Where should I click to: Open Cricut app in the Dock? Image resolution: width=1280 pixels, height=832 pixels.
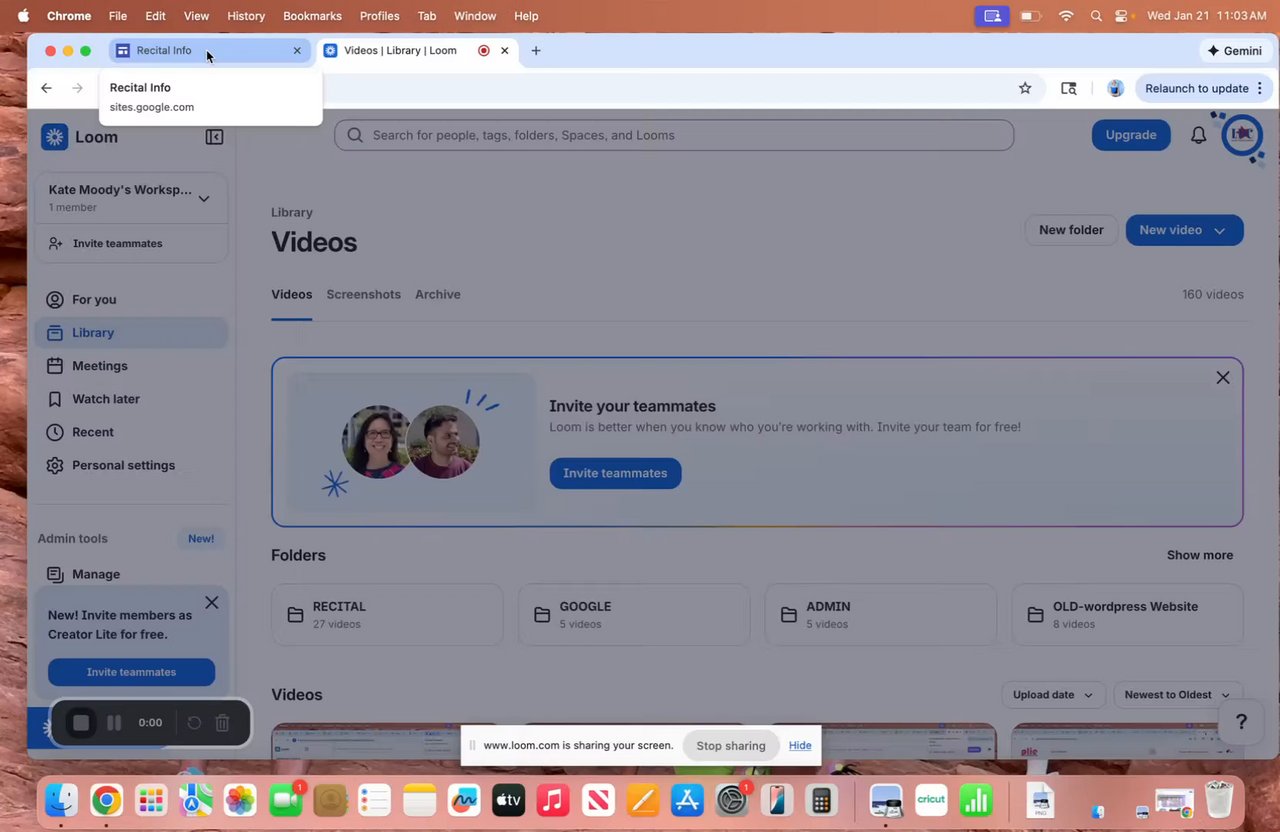[x=931, y=800]
